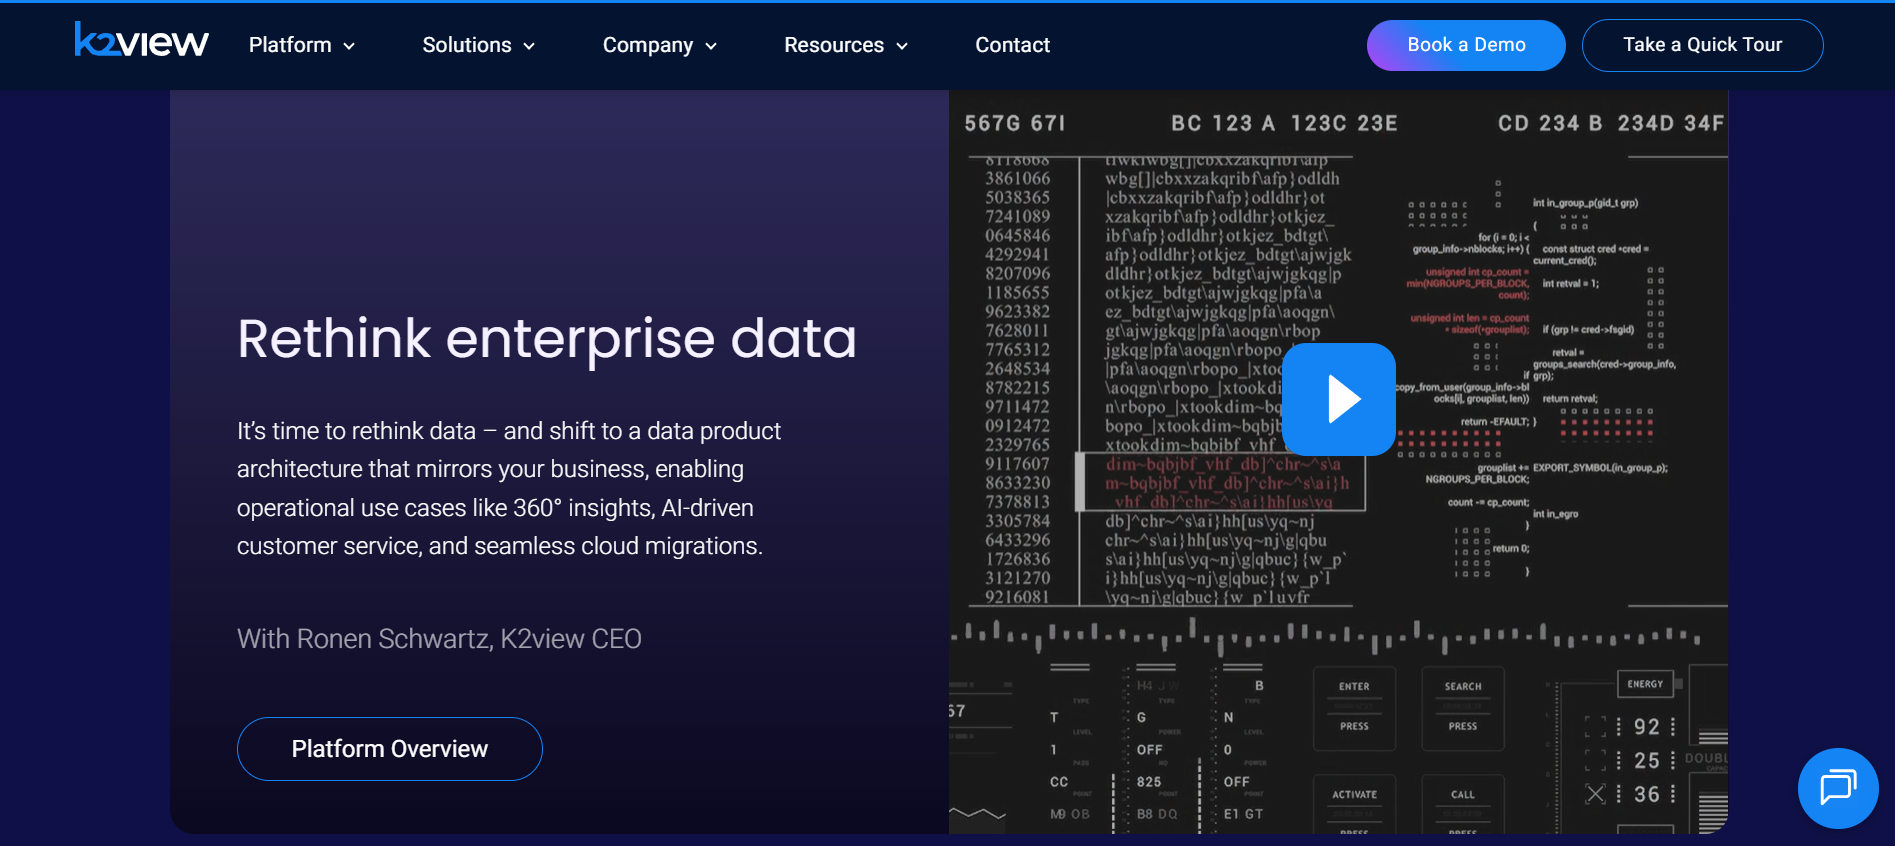Image resolution: width=1895 pixels, height=846 pixels.
Task: Click the Rethink enterprise data heading
Action: click(546, 338)
